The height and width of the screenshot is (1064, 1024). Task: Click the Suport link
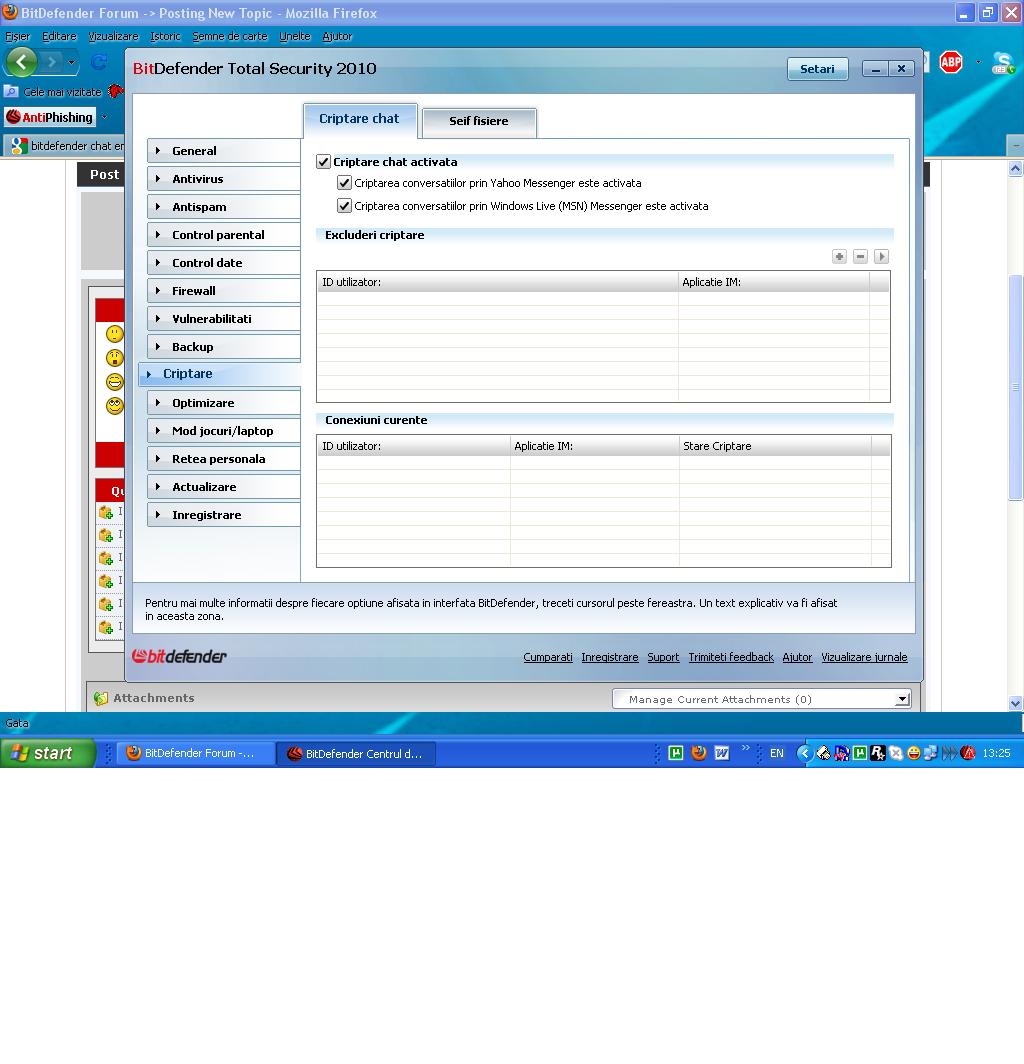tap(663, 657)
